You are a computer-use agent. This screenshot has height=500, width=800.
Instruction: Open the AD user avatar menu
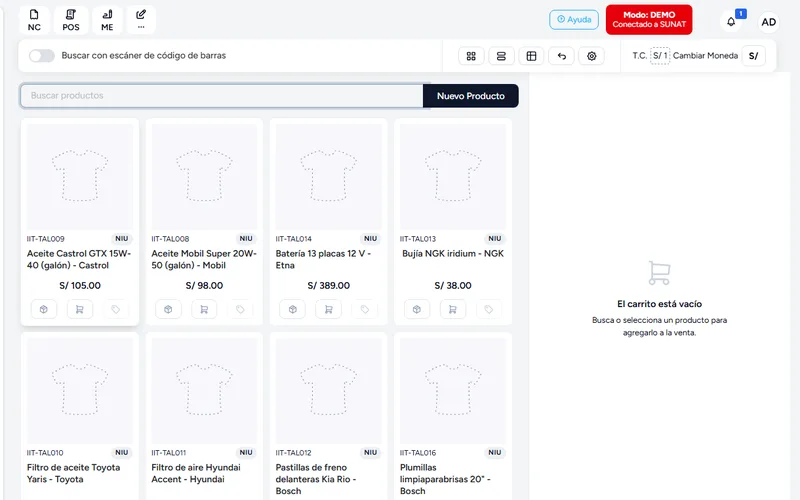[x=768, y=22]
